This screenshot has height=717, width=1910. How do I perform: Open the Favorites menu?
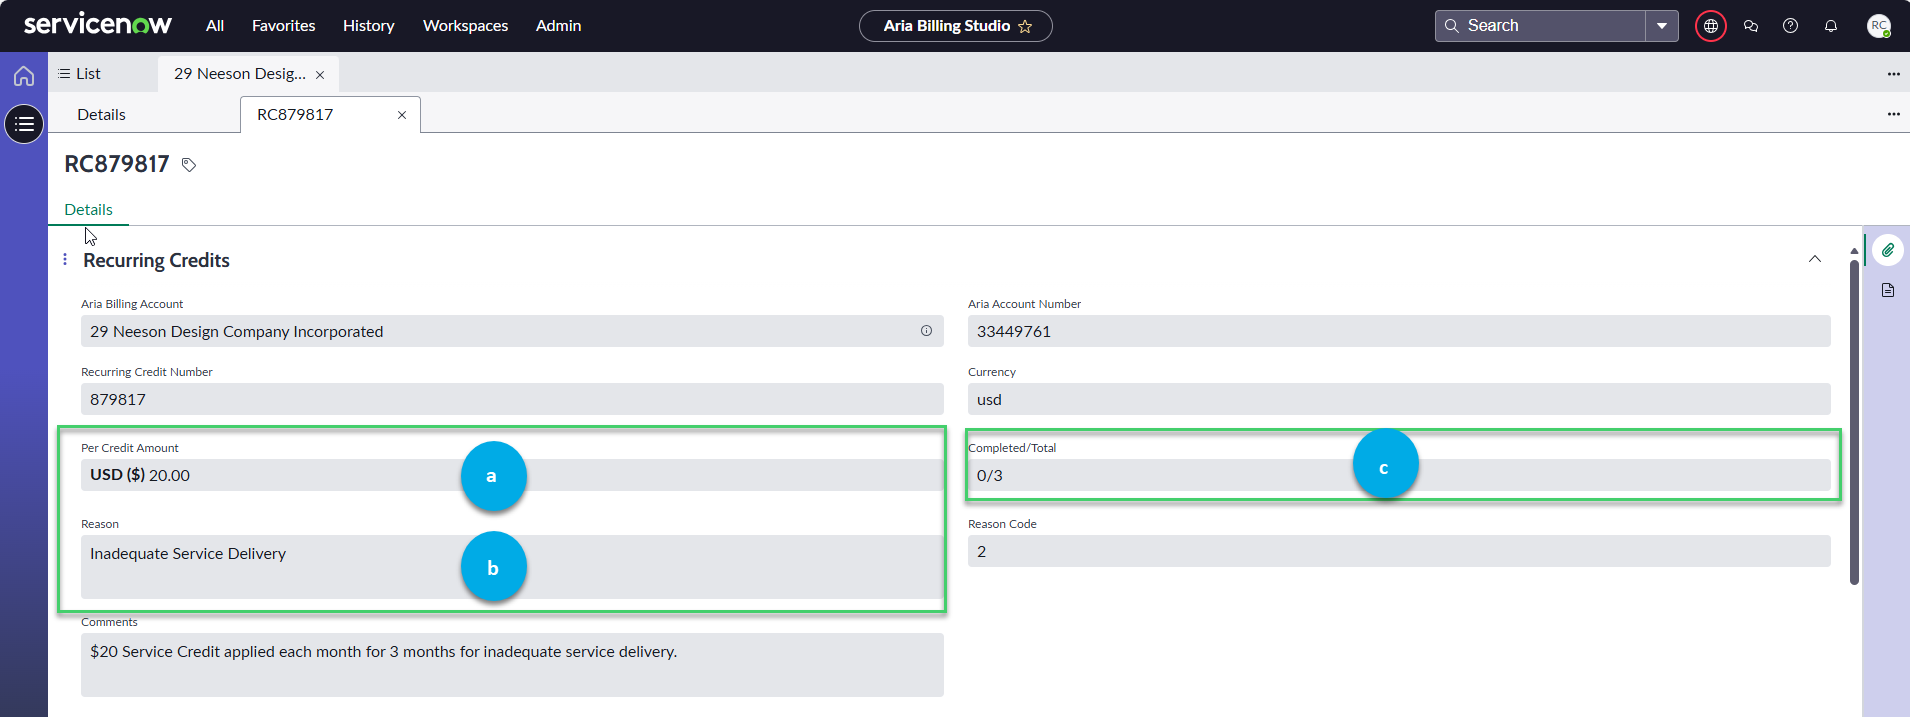283,26
